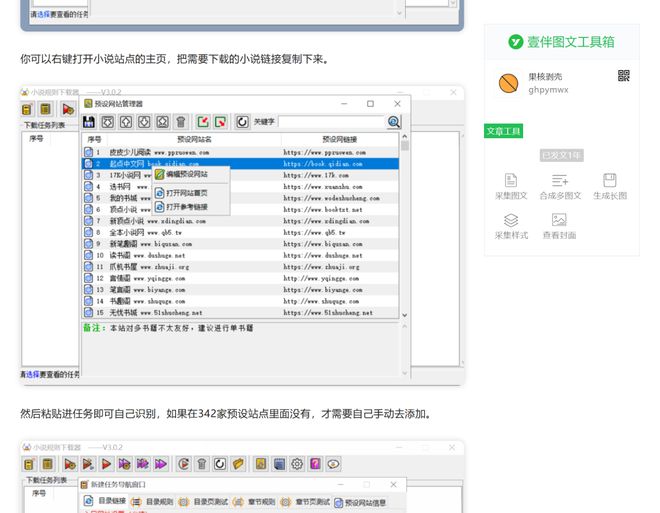Viewport: 660px width, 513px height.
Task: Switch to the 章节规则 tab
Action: [x=254, y=502]
